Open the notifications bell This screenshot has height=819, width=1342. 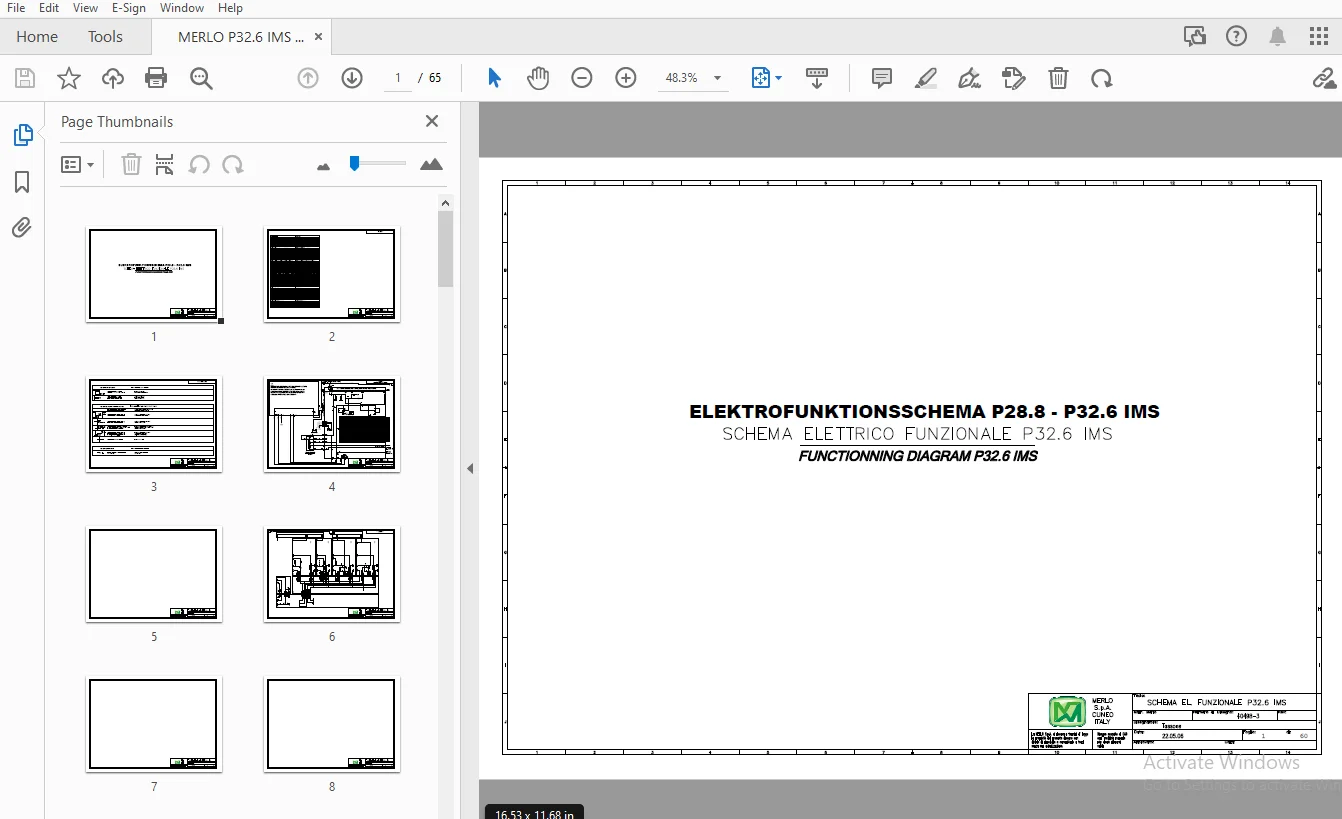point(1277,37)
